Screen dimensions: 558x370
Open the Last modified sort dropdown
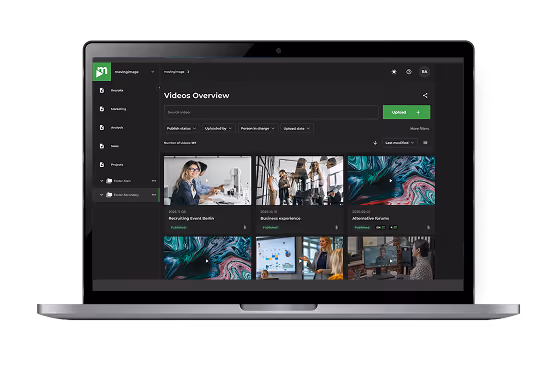(x=400, y=143)
